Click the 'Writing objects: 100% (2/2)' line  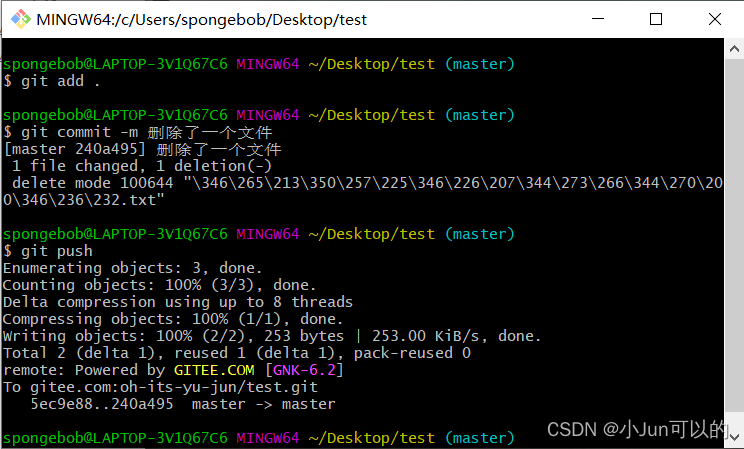click(272, 336)
